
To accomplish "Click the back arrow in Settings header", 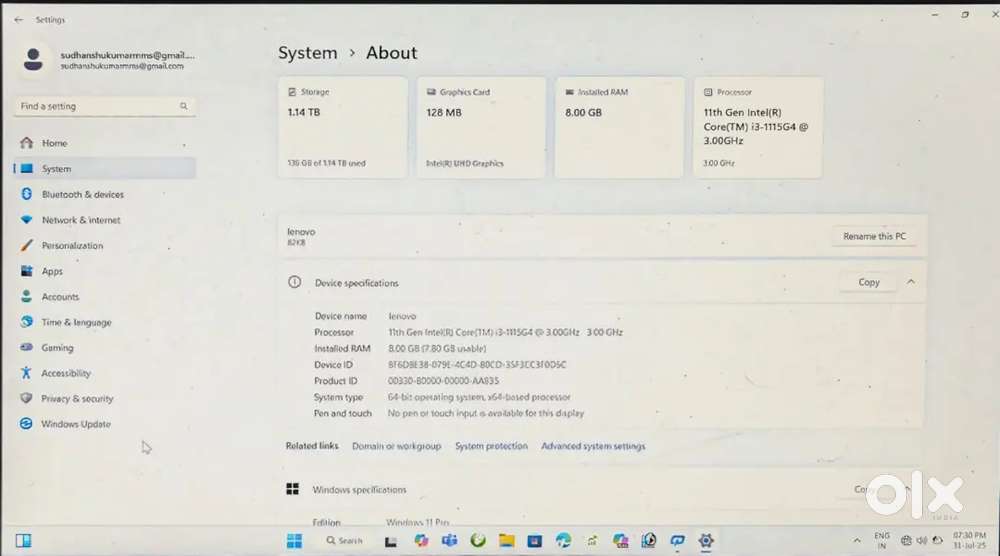I will pos(19,20).
